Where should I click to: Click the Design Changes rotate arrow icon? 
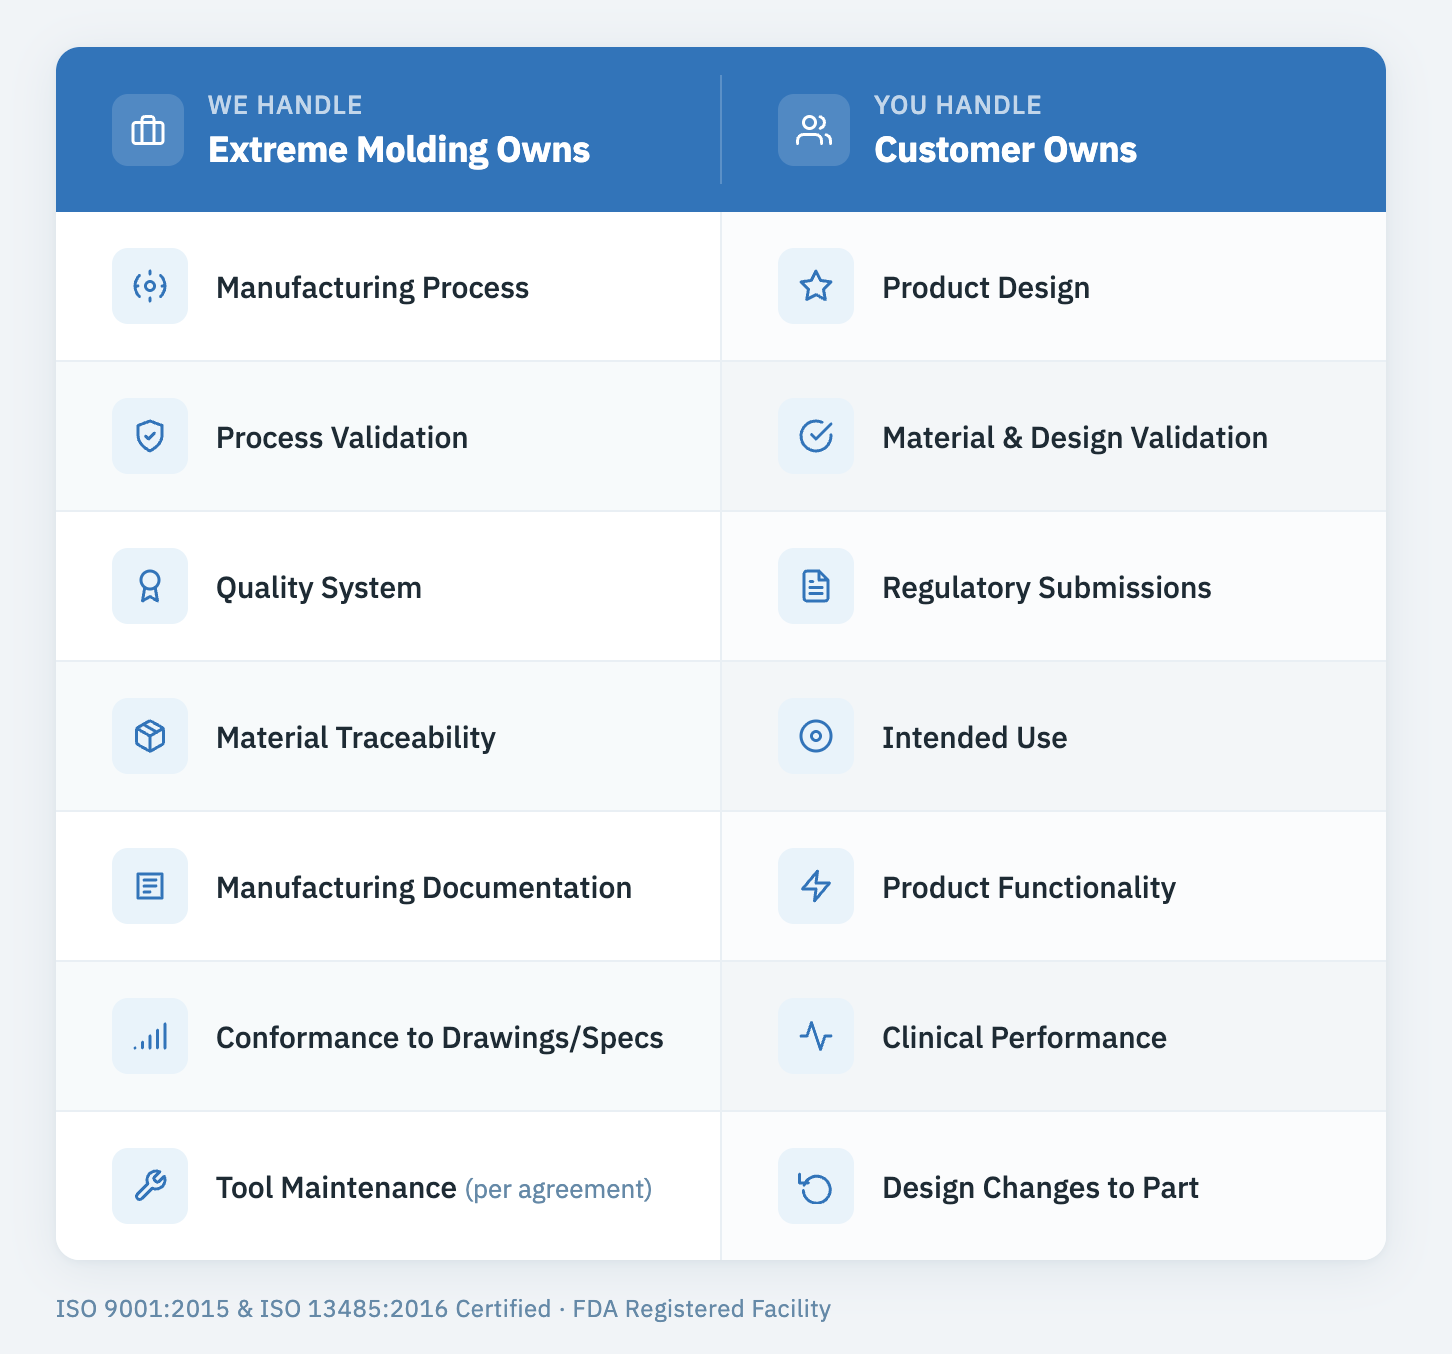816,1186
